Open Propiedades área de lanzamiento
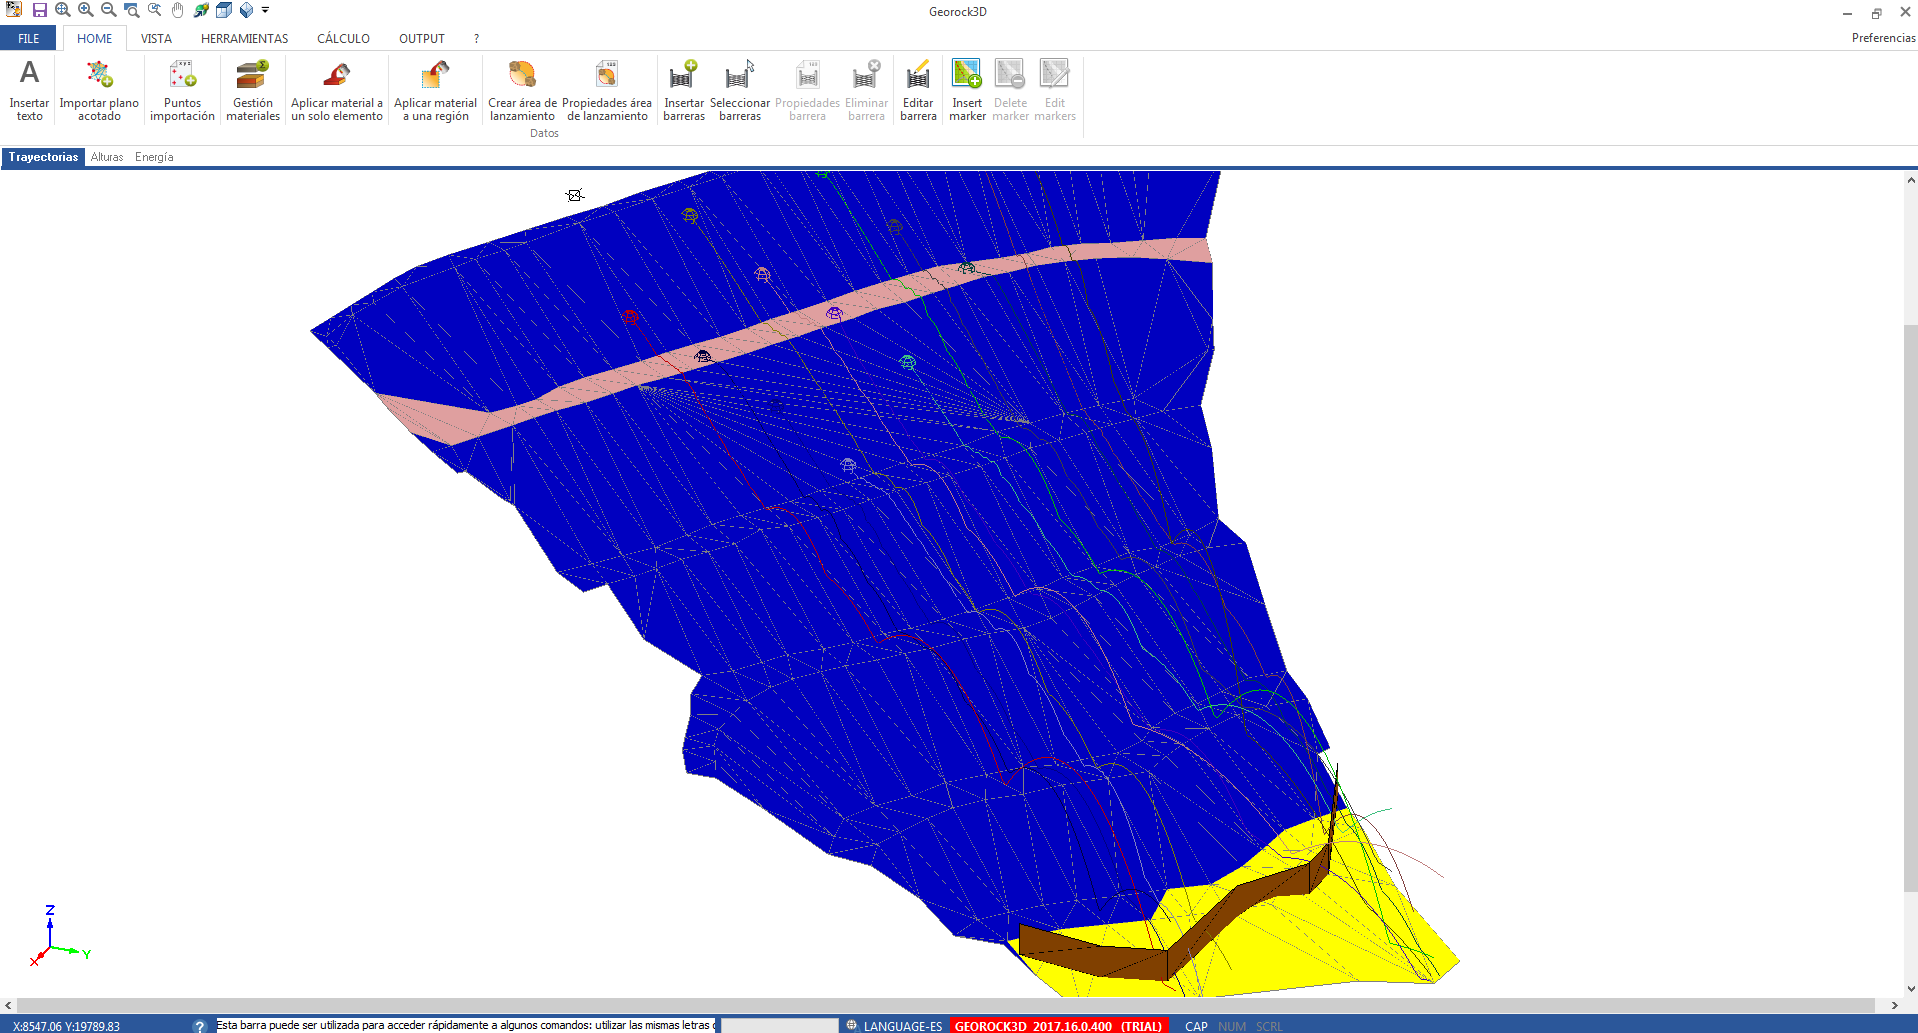Screen dimensions: 1918x1033 coord(607,90)
